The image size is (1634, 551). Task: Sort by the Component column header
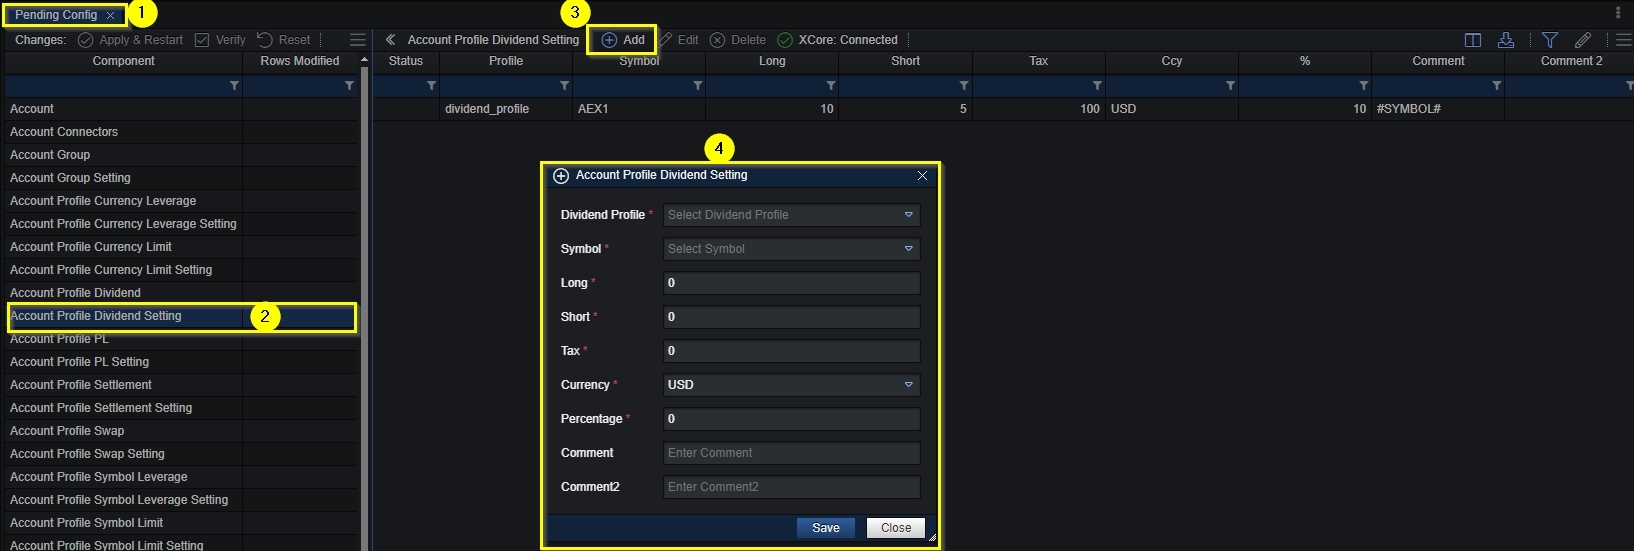124,61
